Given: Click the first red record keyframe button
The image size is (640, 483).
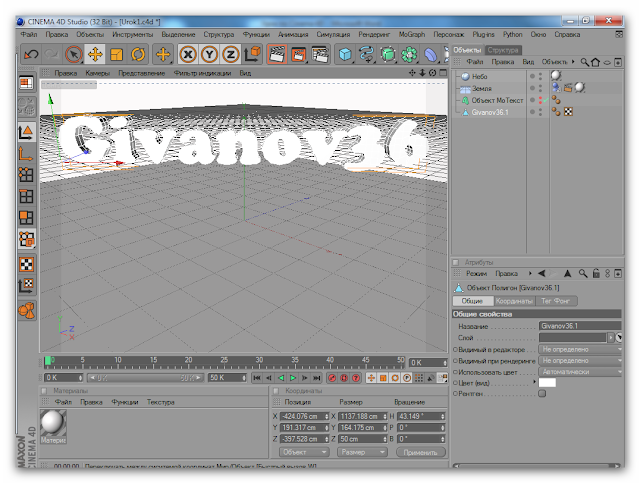Looking at the screenshot, I should [332, 378].
